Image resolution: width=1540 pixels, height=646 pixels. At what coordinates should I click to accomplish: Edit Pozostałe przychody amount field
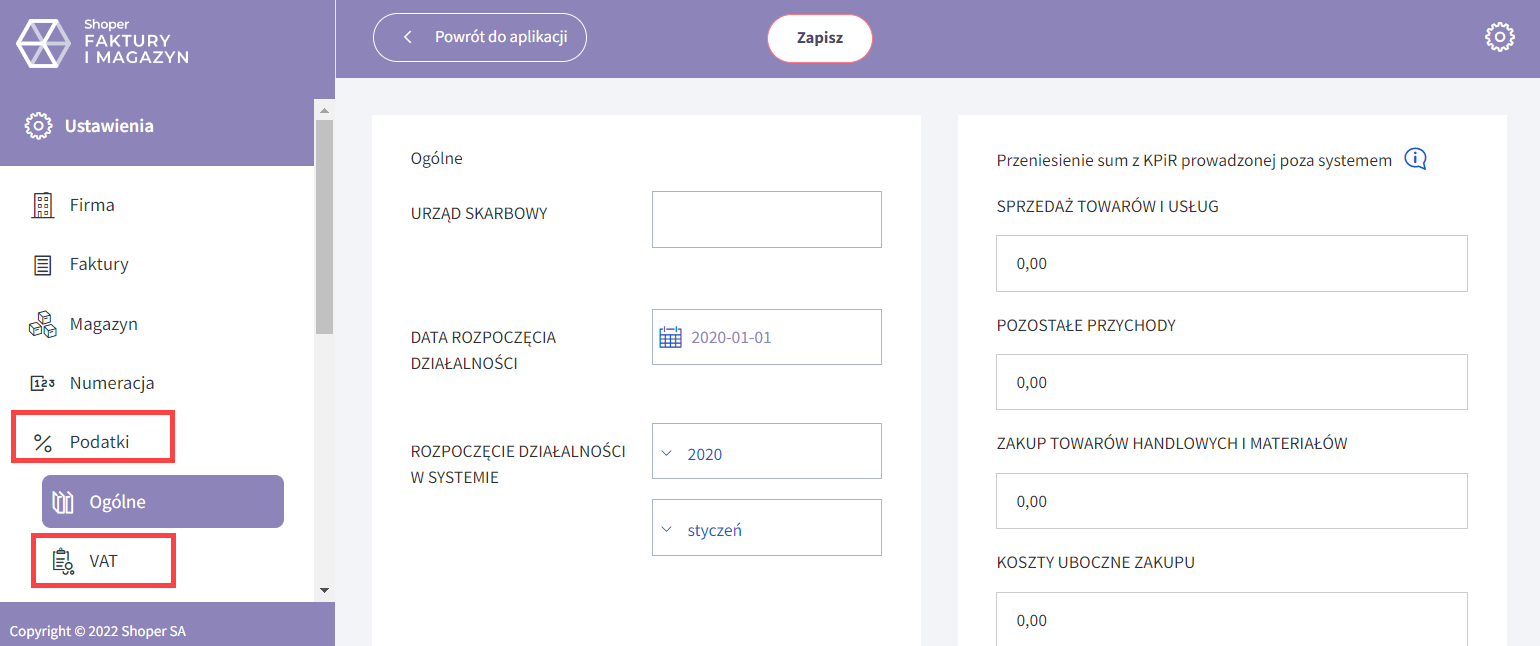click(1232, 382)
